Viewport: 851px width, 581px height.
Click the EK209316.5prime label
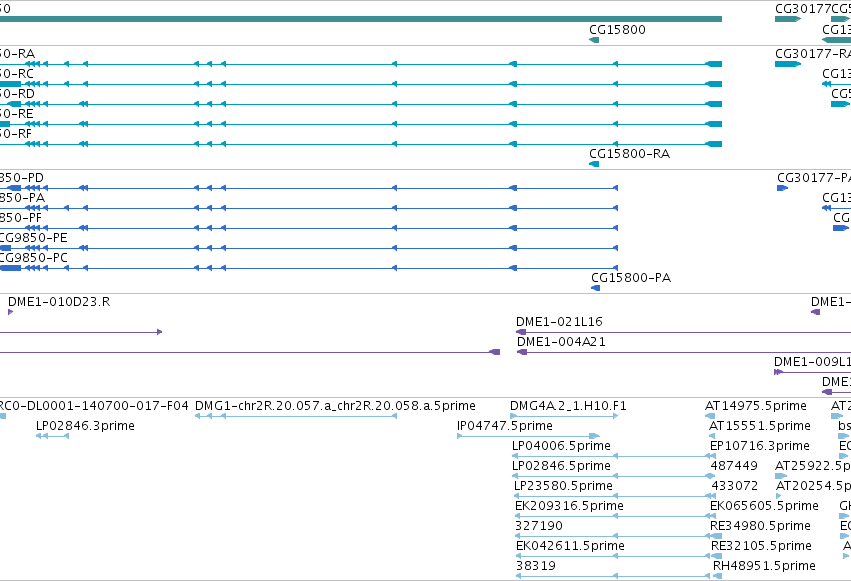pyautogui.click(x=569, y=506)
